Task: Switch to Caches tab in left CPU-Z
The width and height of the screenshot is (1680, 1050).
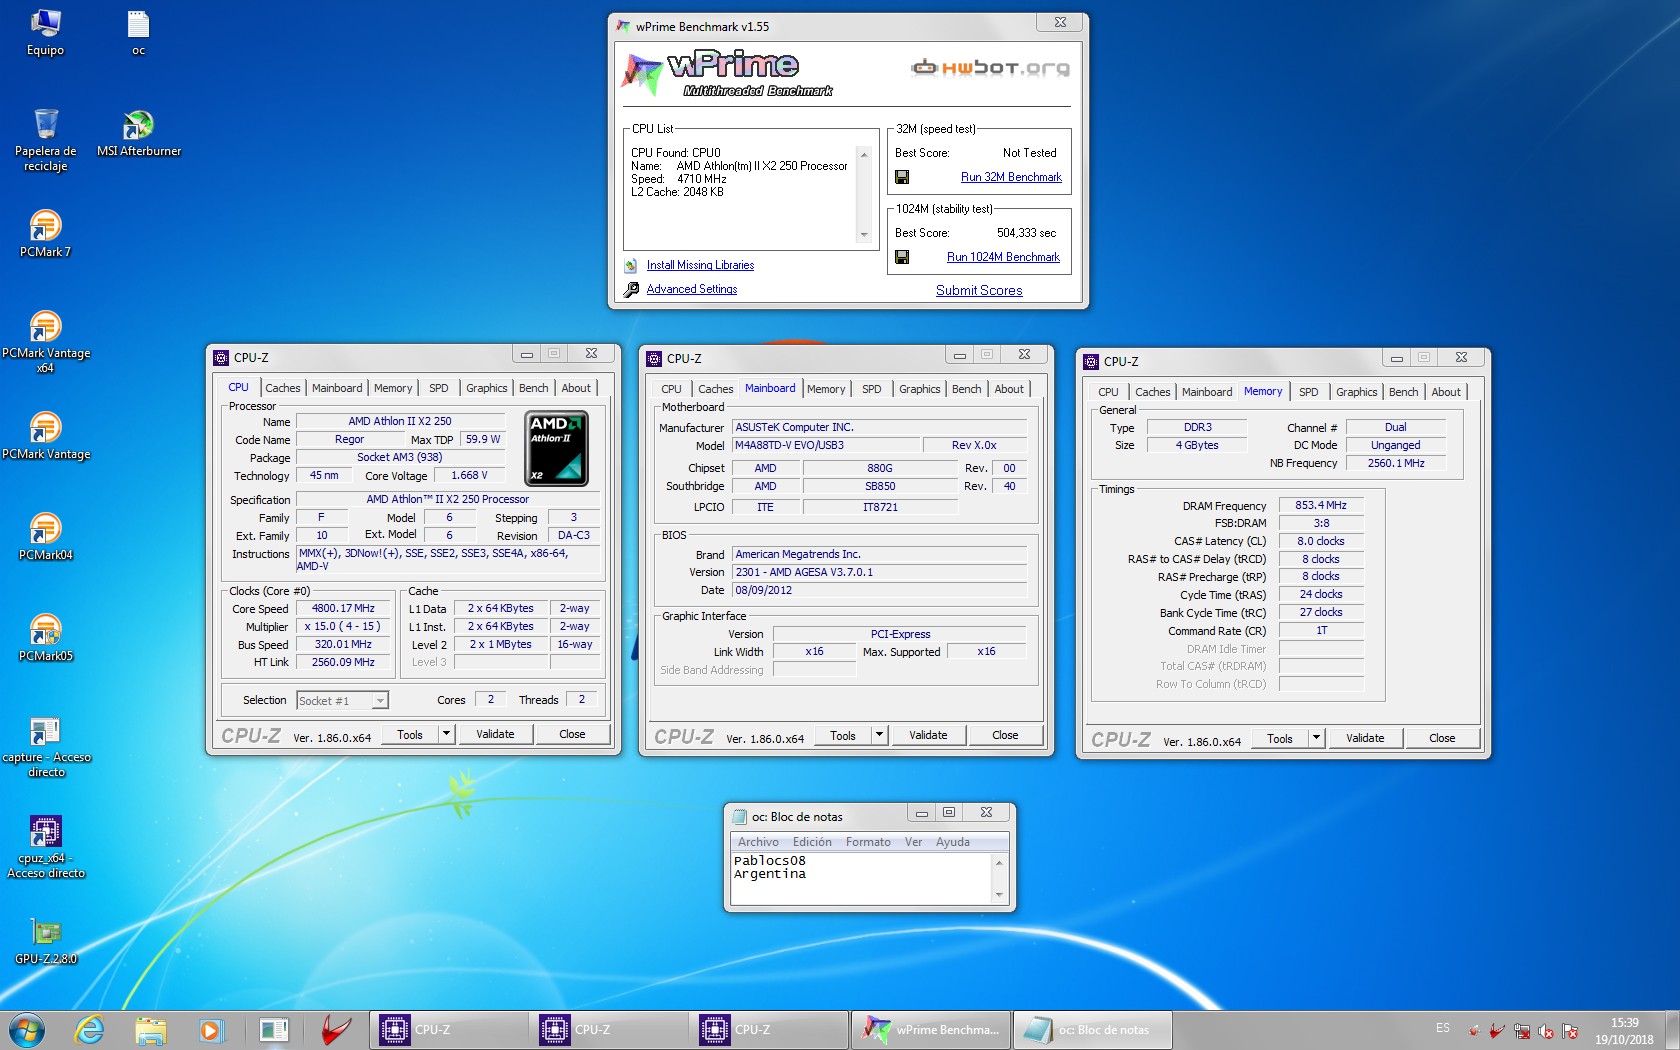Action: point(282,388)
